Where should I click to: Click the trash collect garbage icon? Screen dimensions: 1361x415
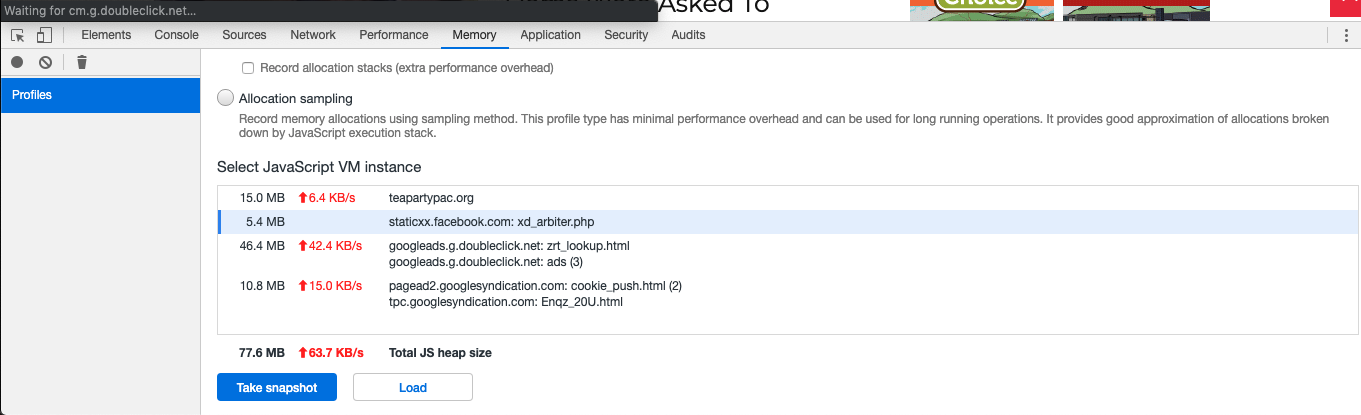(82, 62)
